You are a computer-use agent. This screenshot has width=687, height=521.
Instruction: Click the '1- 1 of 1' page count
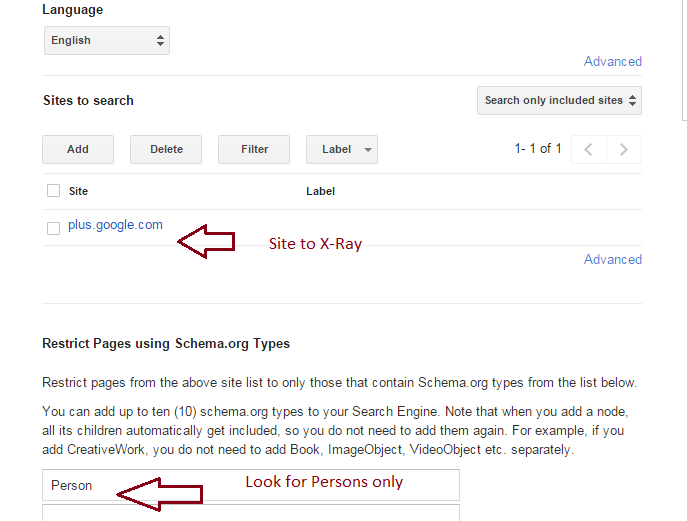tap(538, 149)
